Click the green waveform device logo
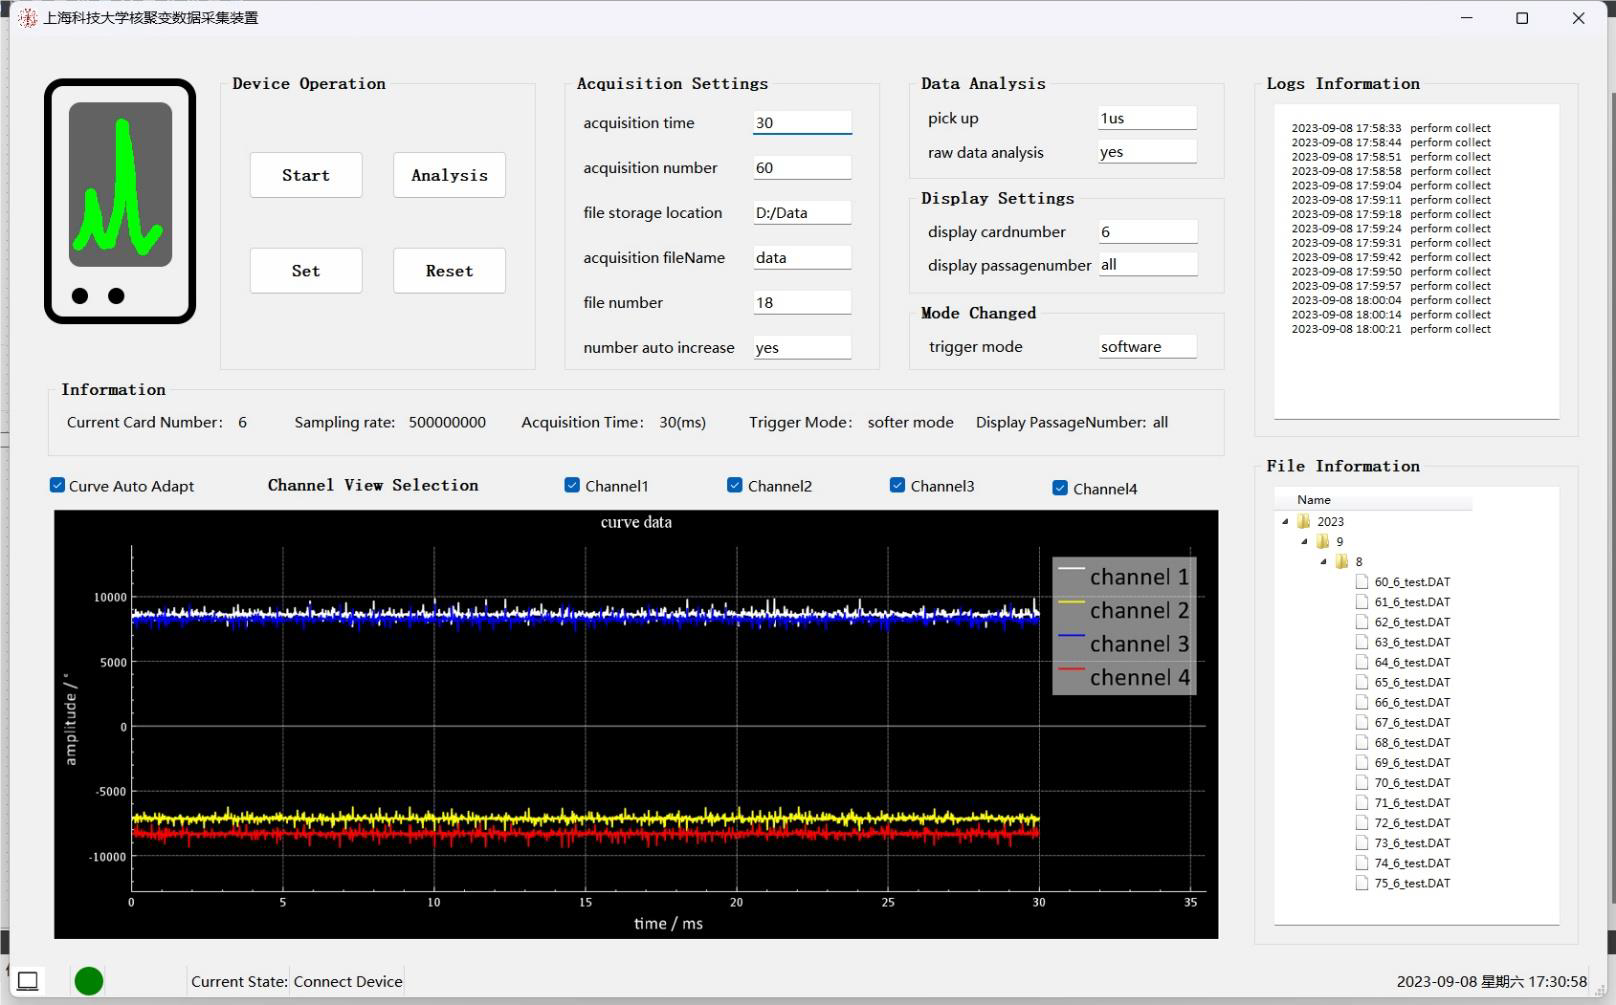This screenshot has height=1005, width=1616. 120,201
